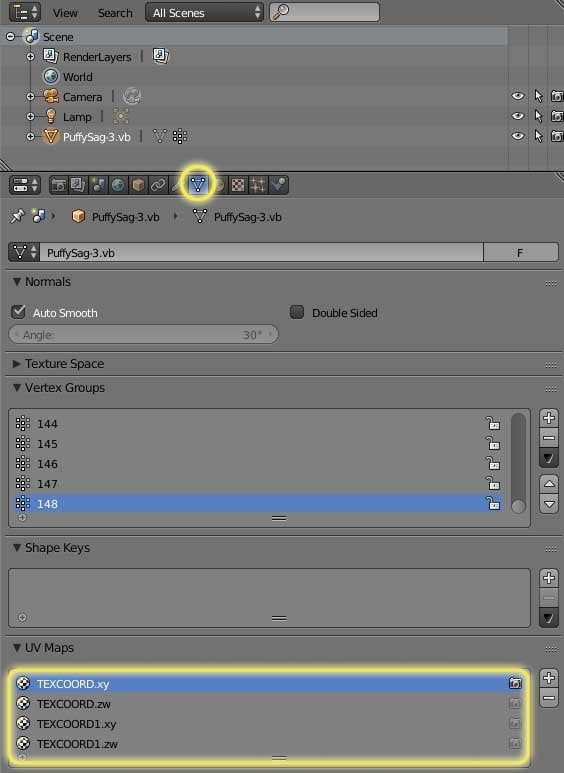Toggle selectability arrow for Camera
564x773 pixels.
(x=538, y=96)
